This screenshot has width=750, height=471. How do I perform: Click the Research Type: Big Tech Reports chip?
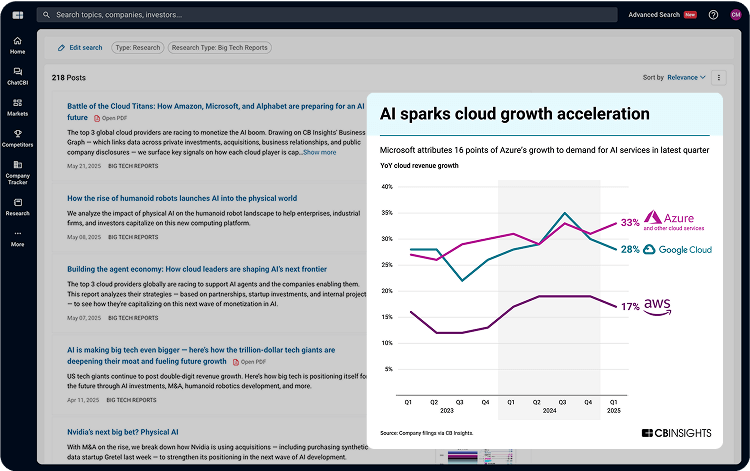pyautogui.click(x=219, y=47)
